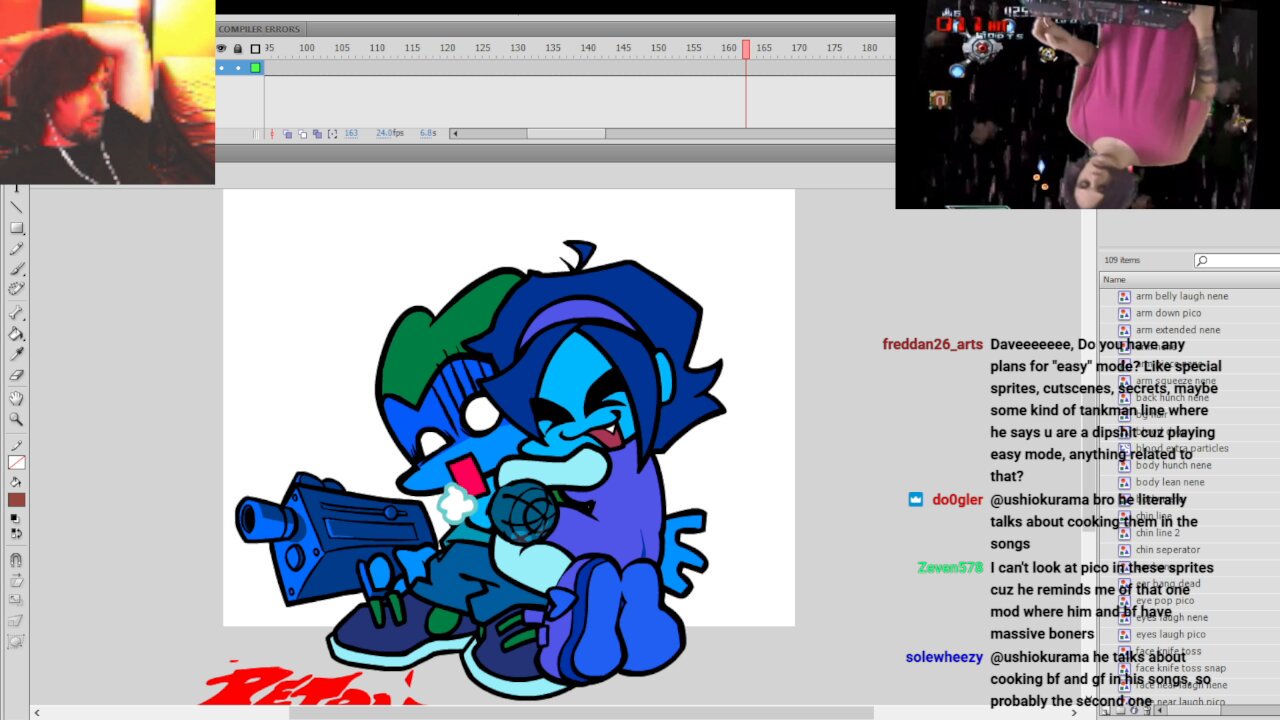The width and height of the screenshot is (1280, 720).
Task: Click the '109 items' library count
Action: click(x=1122, y=260)
